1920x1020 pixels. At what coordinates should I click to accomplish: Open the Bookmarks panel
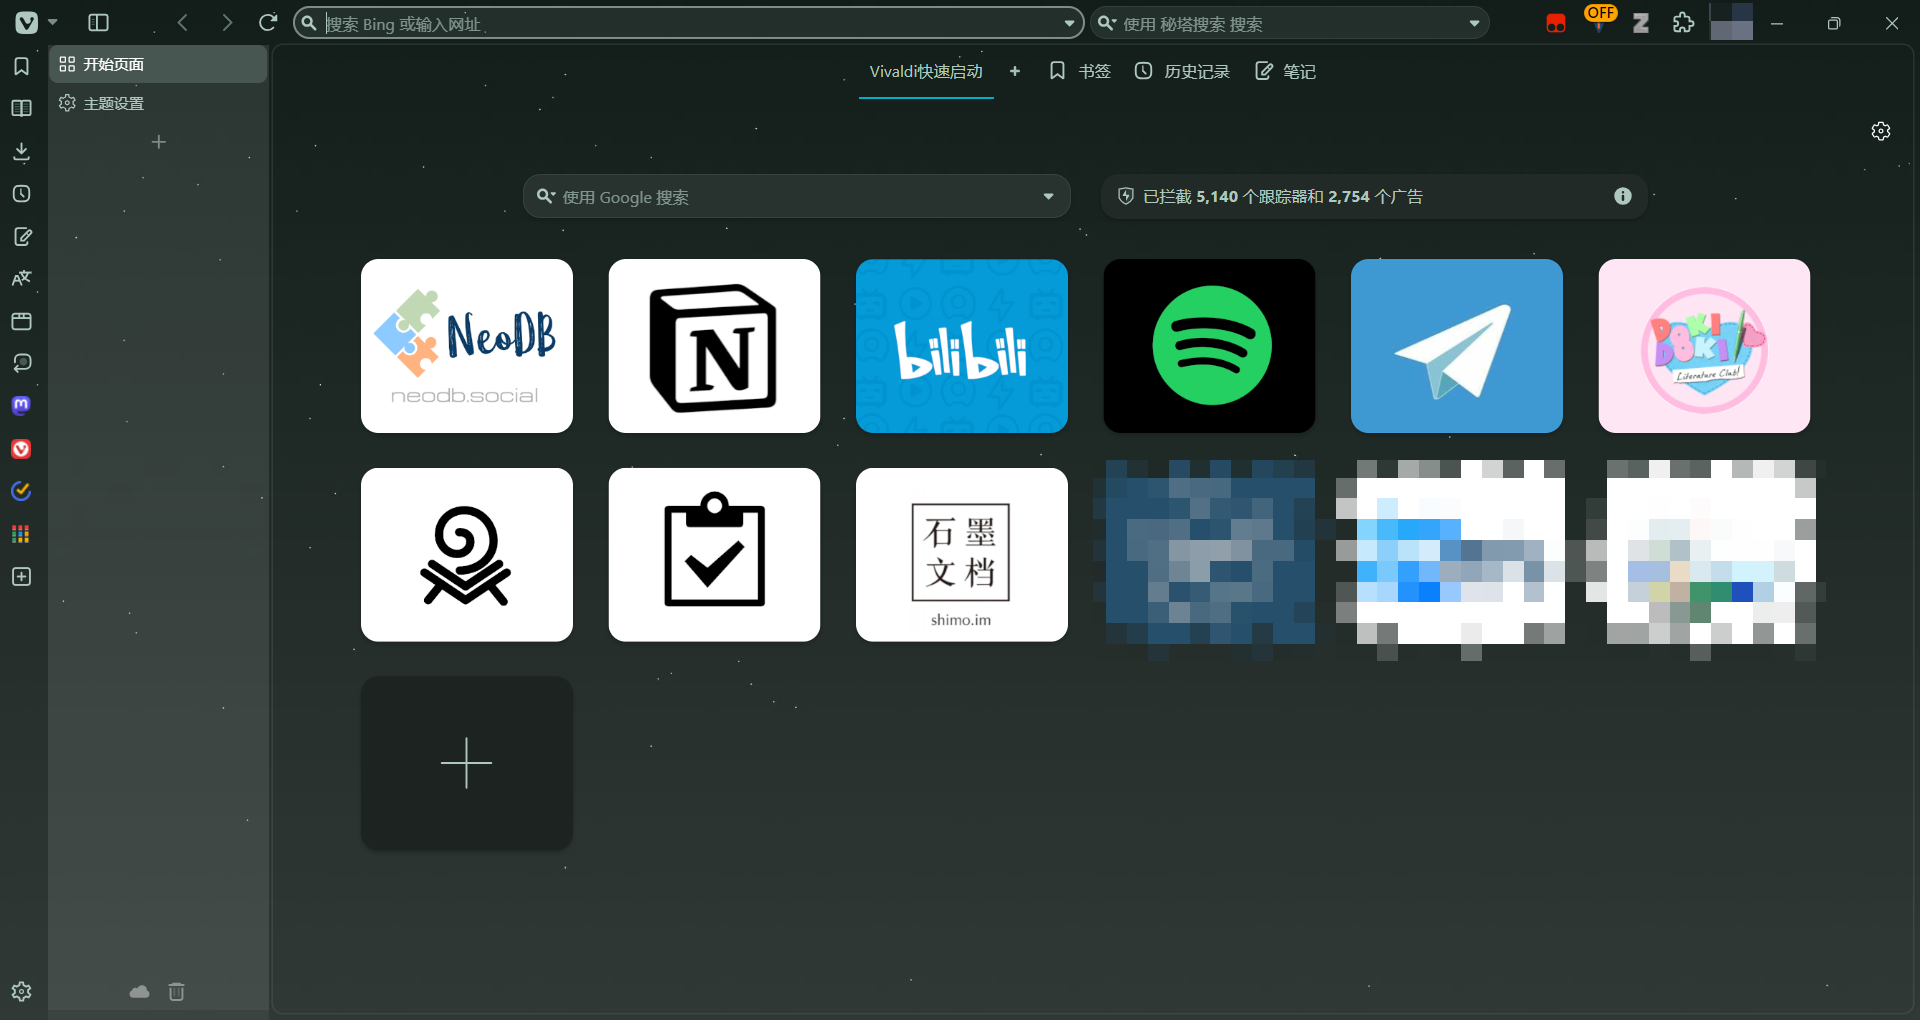[x=21, y=66]
